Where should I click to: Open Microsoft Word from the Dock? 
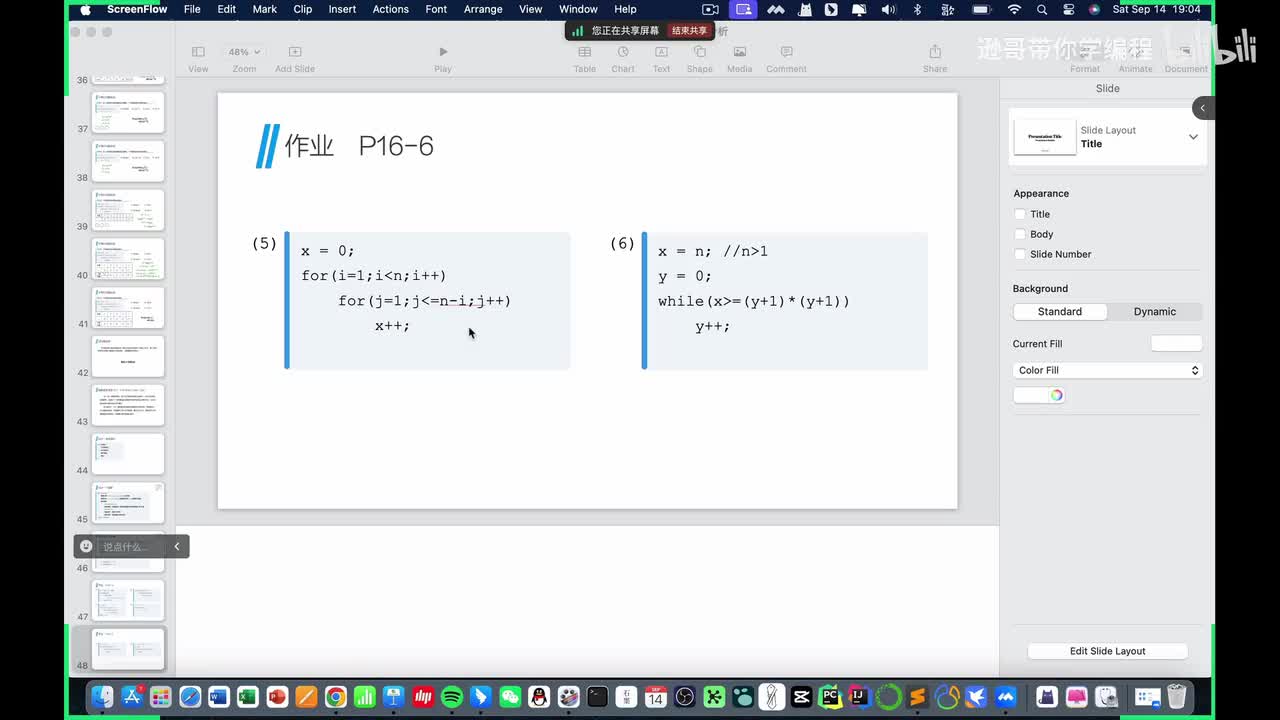[219, 697]
